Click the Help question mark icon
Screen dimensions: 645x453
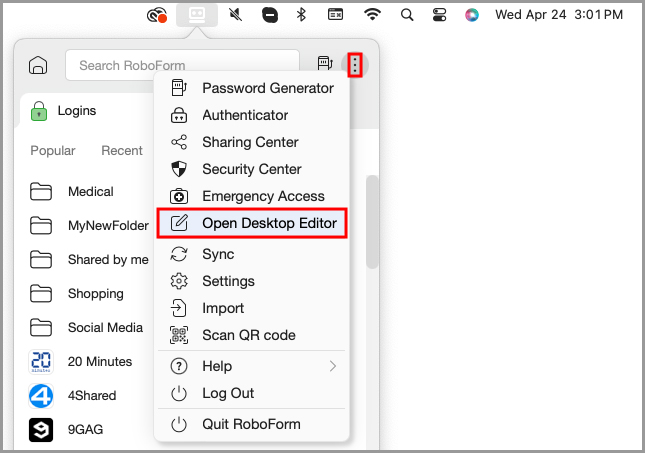click(x=179, y=366)
